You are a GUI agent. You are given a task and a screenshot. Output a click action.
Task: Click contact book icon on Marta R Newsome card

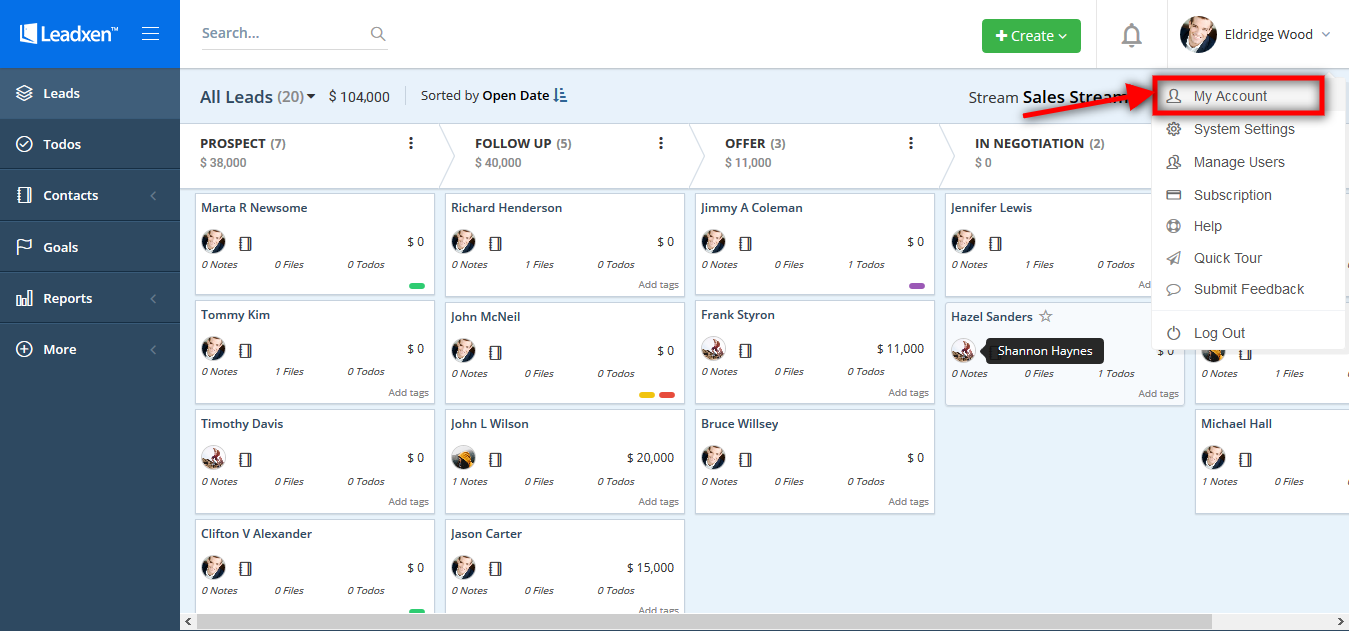coord(245,243)
